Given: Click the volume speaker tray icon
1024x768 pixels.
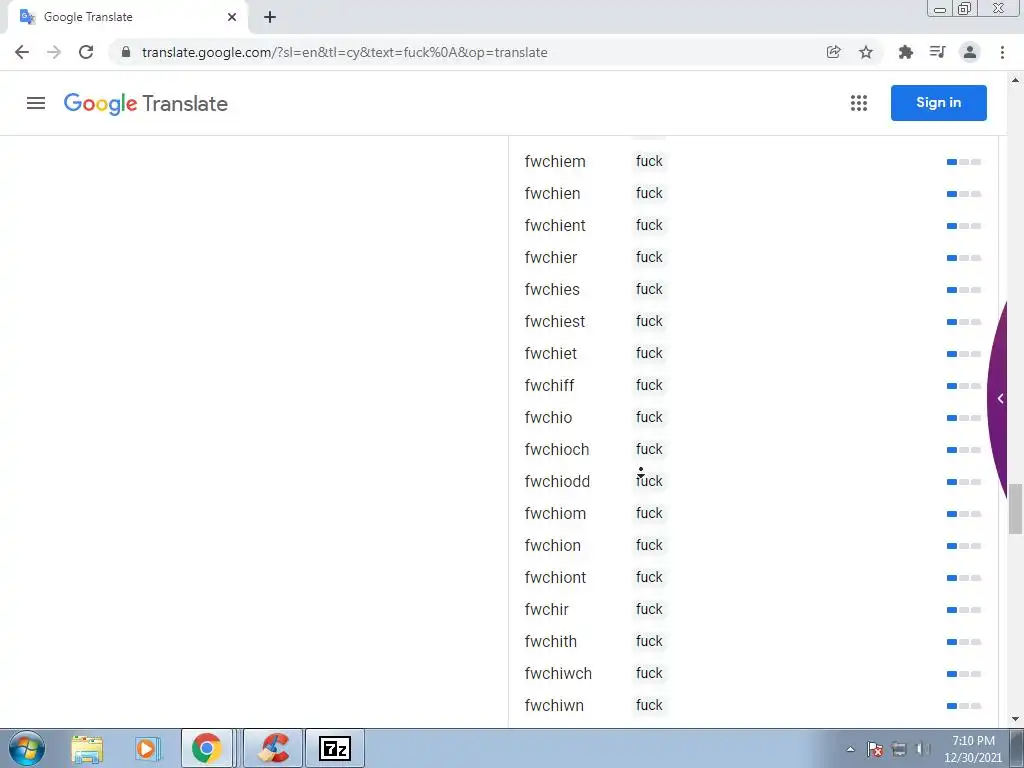Looking at the screenshot, I should point(923,749).
